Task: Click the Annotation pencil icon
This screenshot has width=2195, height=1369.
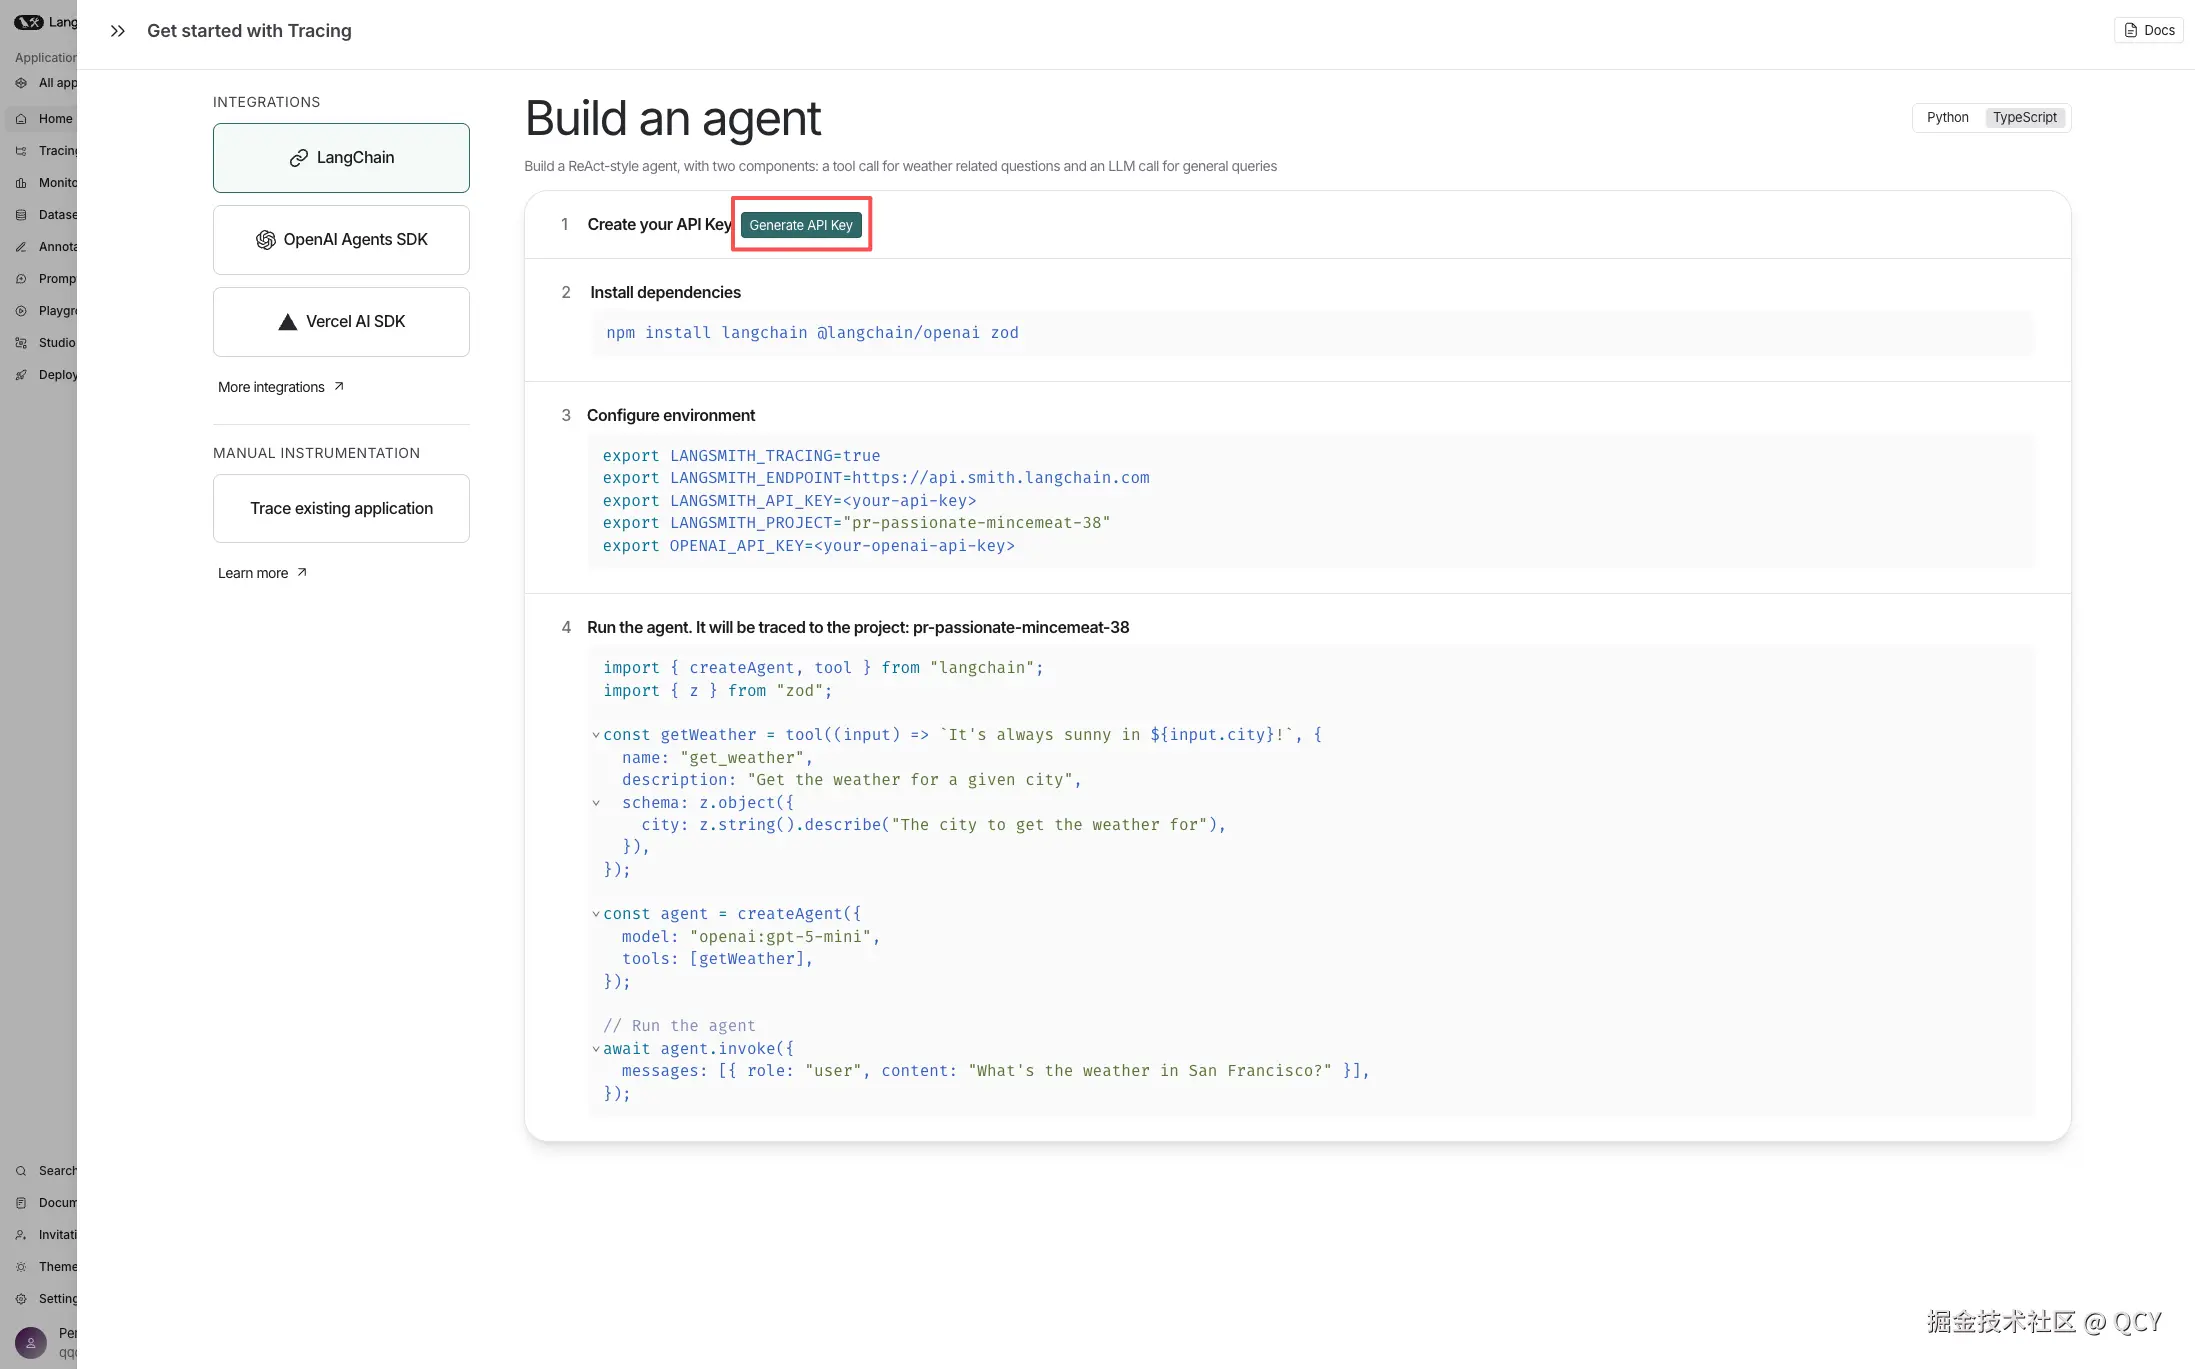Action: 21,247
